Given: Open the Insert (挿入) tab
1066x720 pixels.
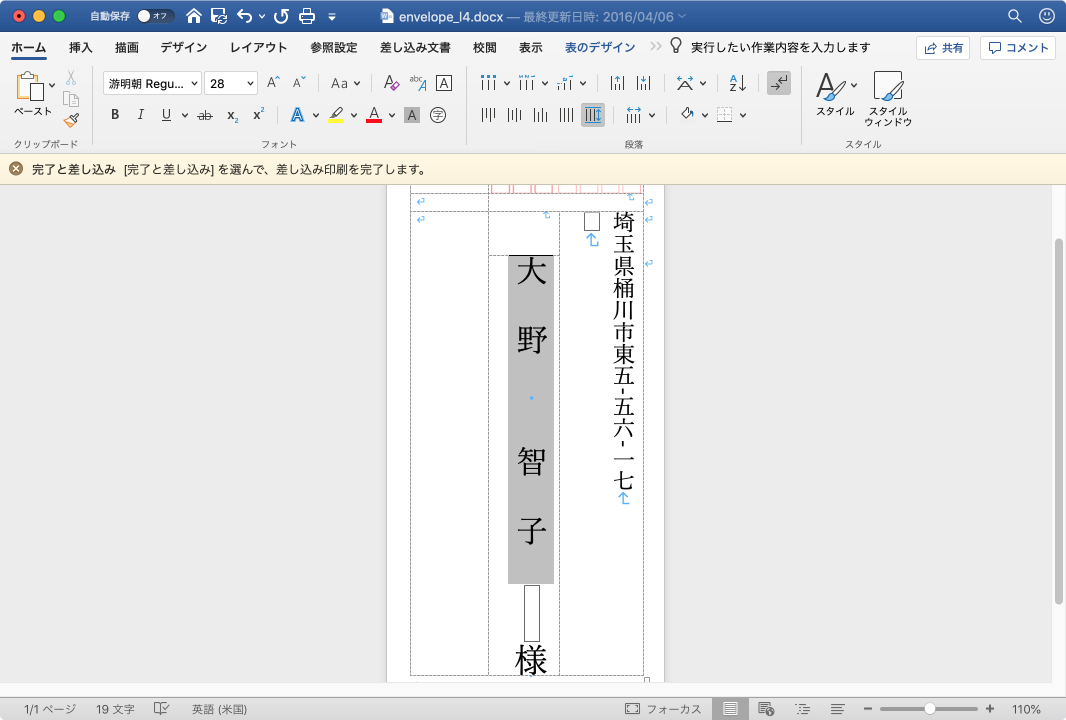Looking at the screenshot, I should (x=80, y=48).
